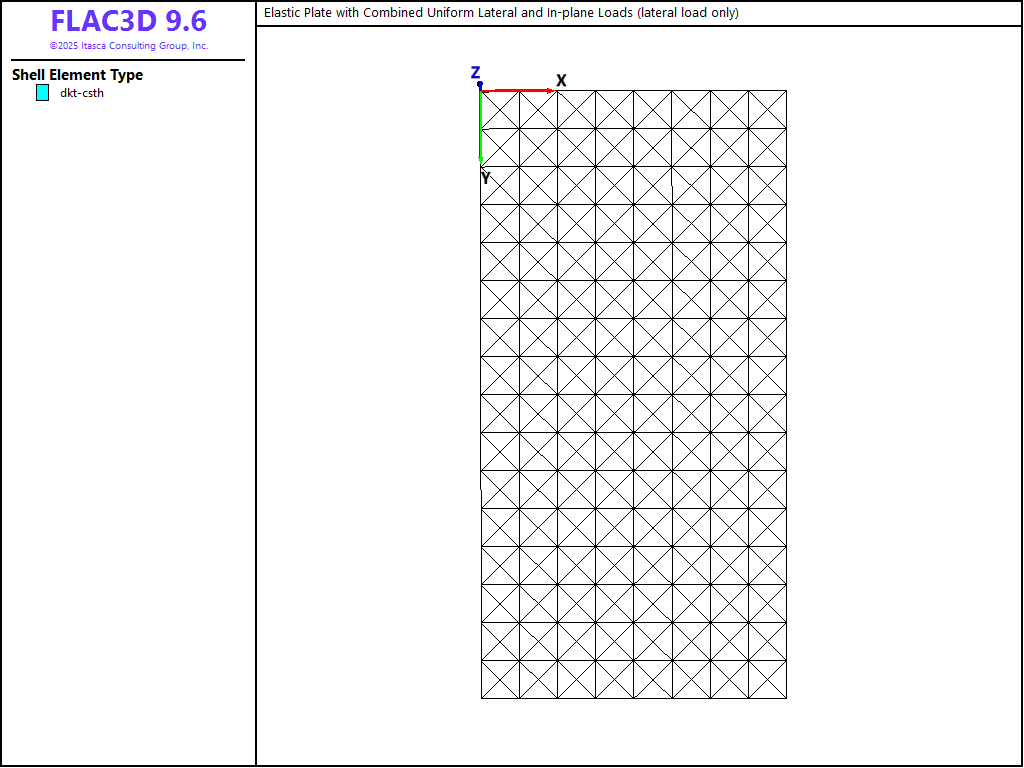Open the Itasca Consulting Group copyright link
The height and width of the screenshot is (768, 1024).
[128, 46]
